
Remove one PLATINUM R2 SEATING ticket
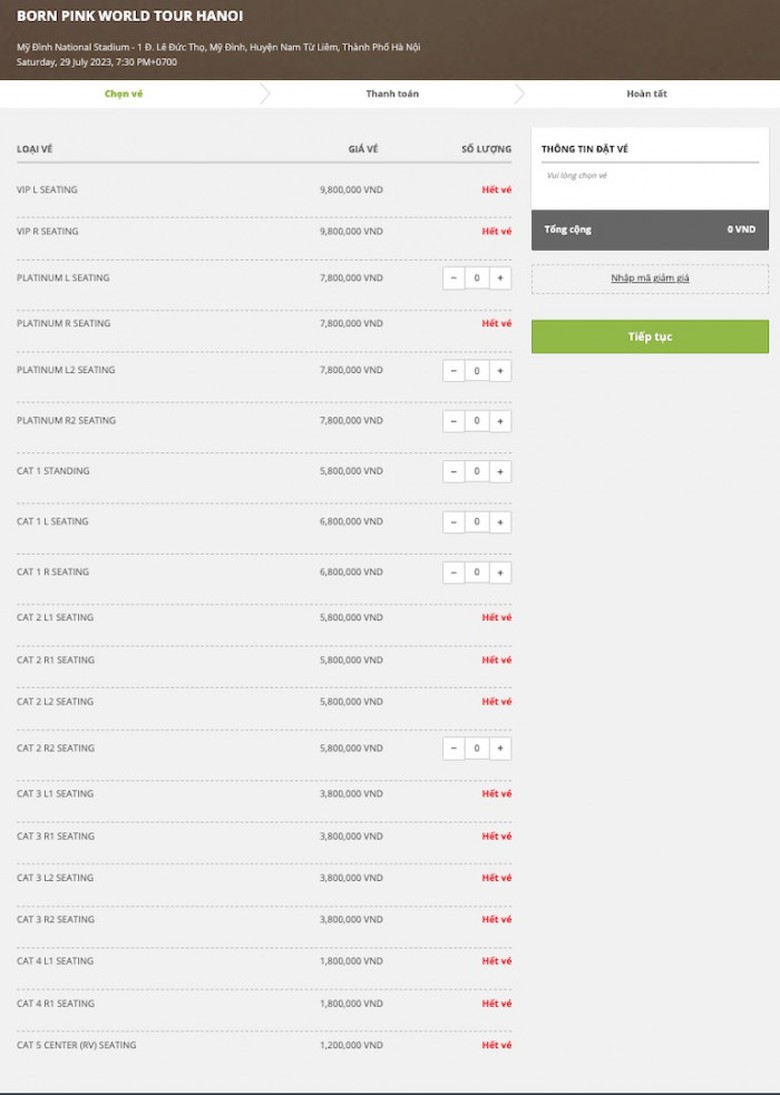click(x=453, y=421)
